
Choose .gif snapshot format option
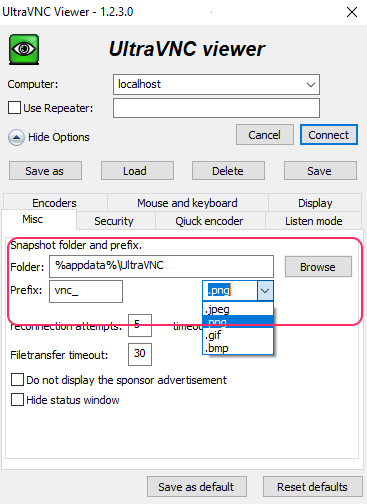pos(238,335)
